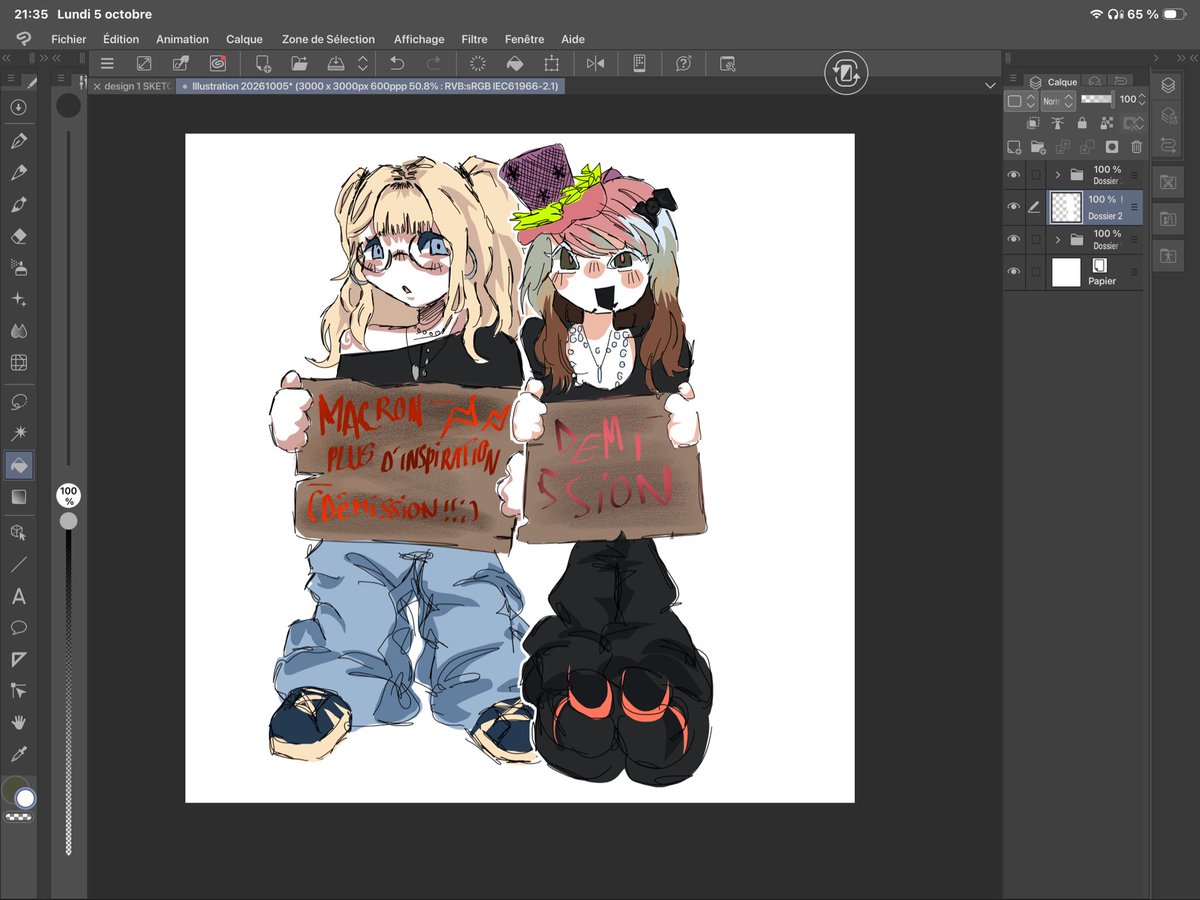Screen dimensions: 1200x900
Task: Select the Gradient tool
Action: (18, 497)
